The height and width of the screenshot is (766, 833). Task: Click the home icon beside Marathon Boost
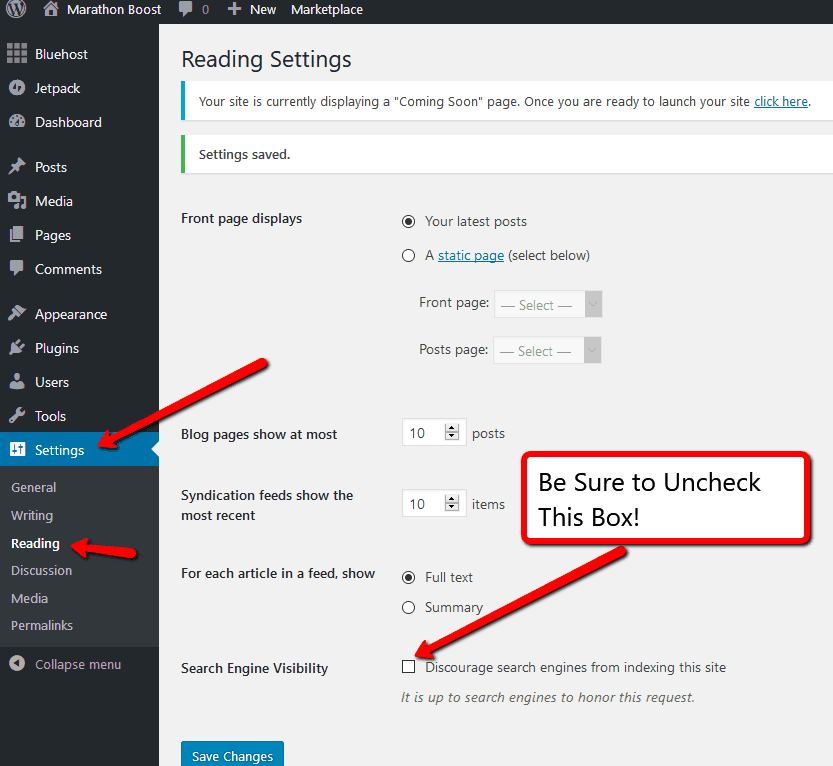51,8
